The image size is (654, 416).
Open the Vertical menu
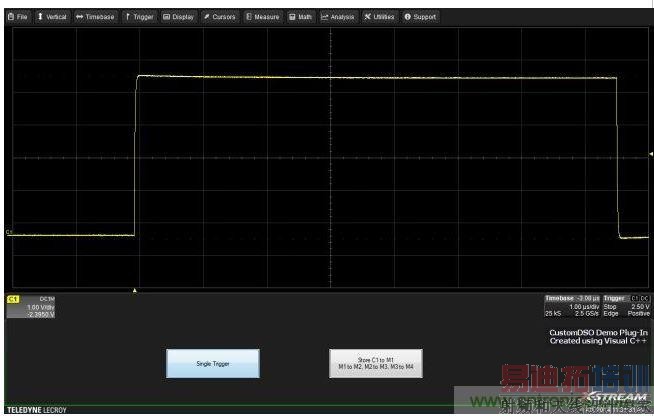[52, 17]
